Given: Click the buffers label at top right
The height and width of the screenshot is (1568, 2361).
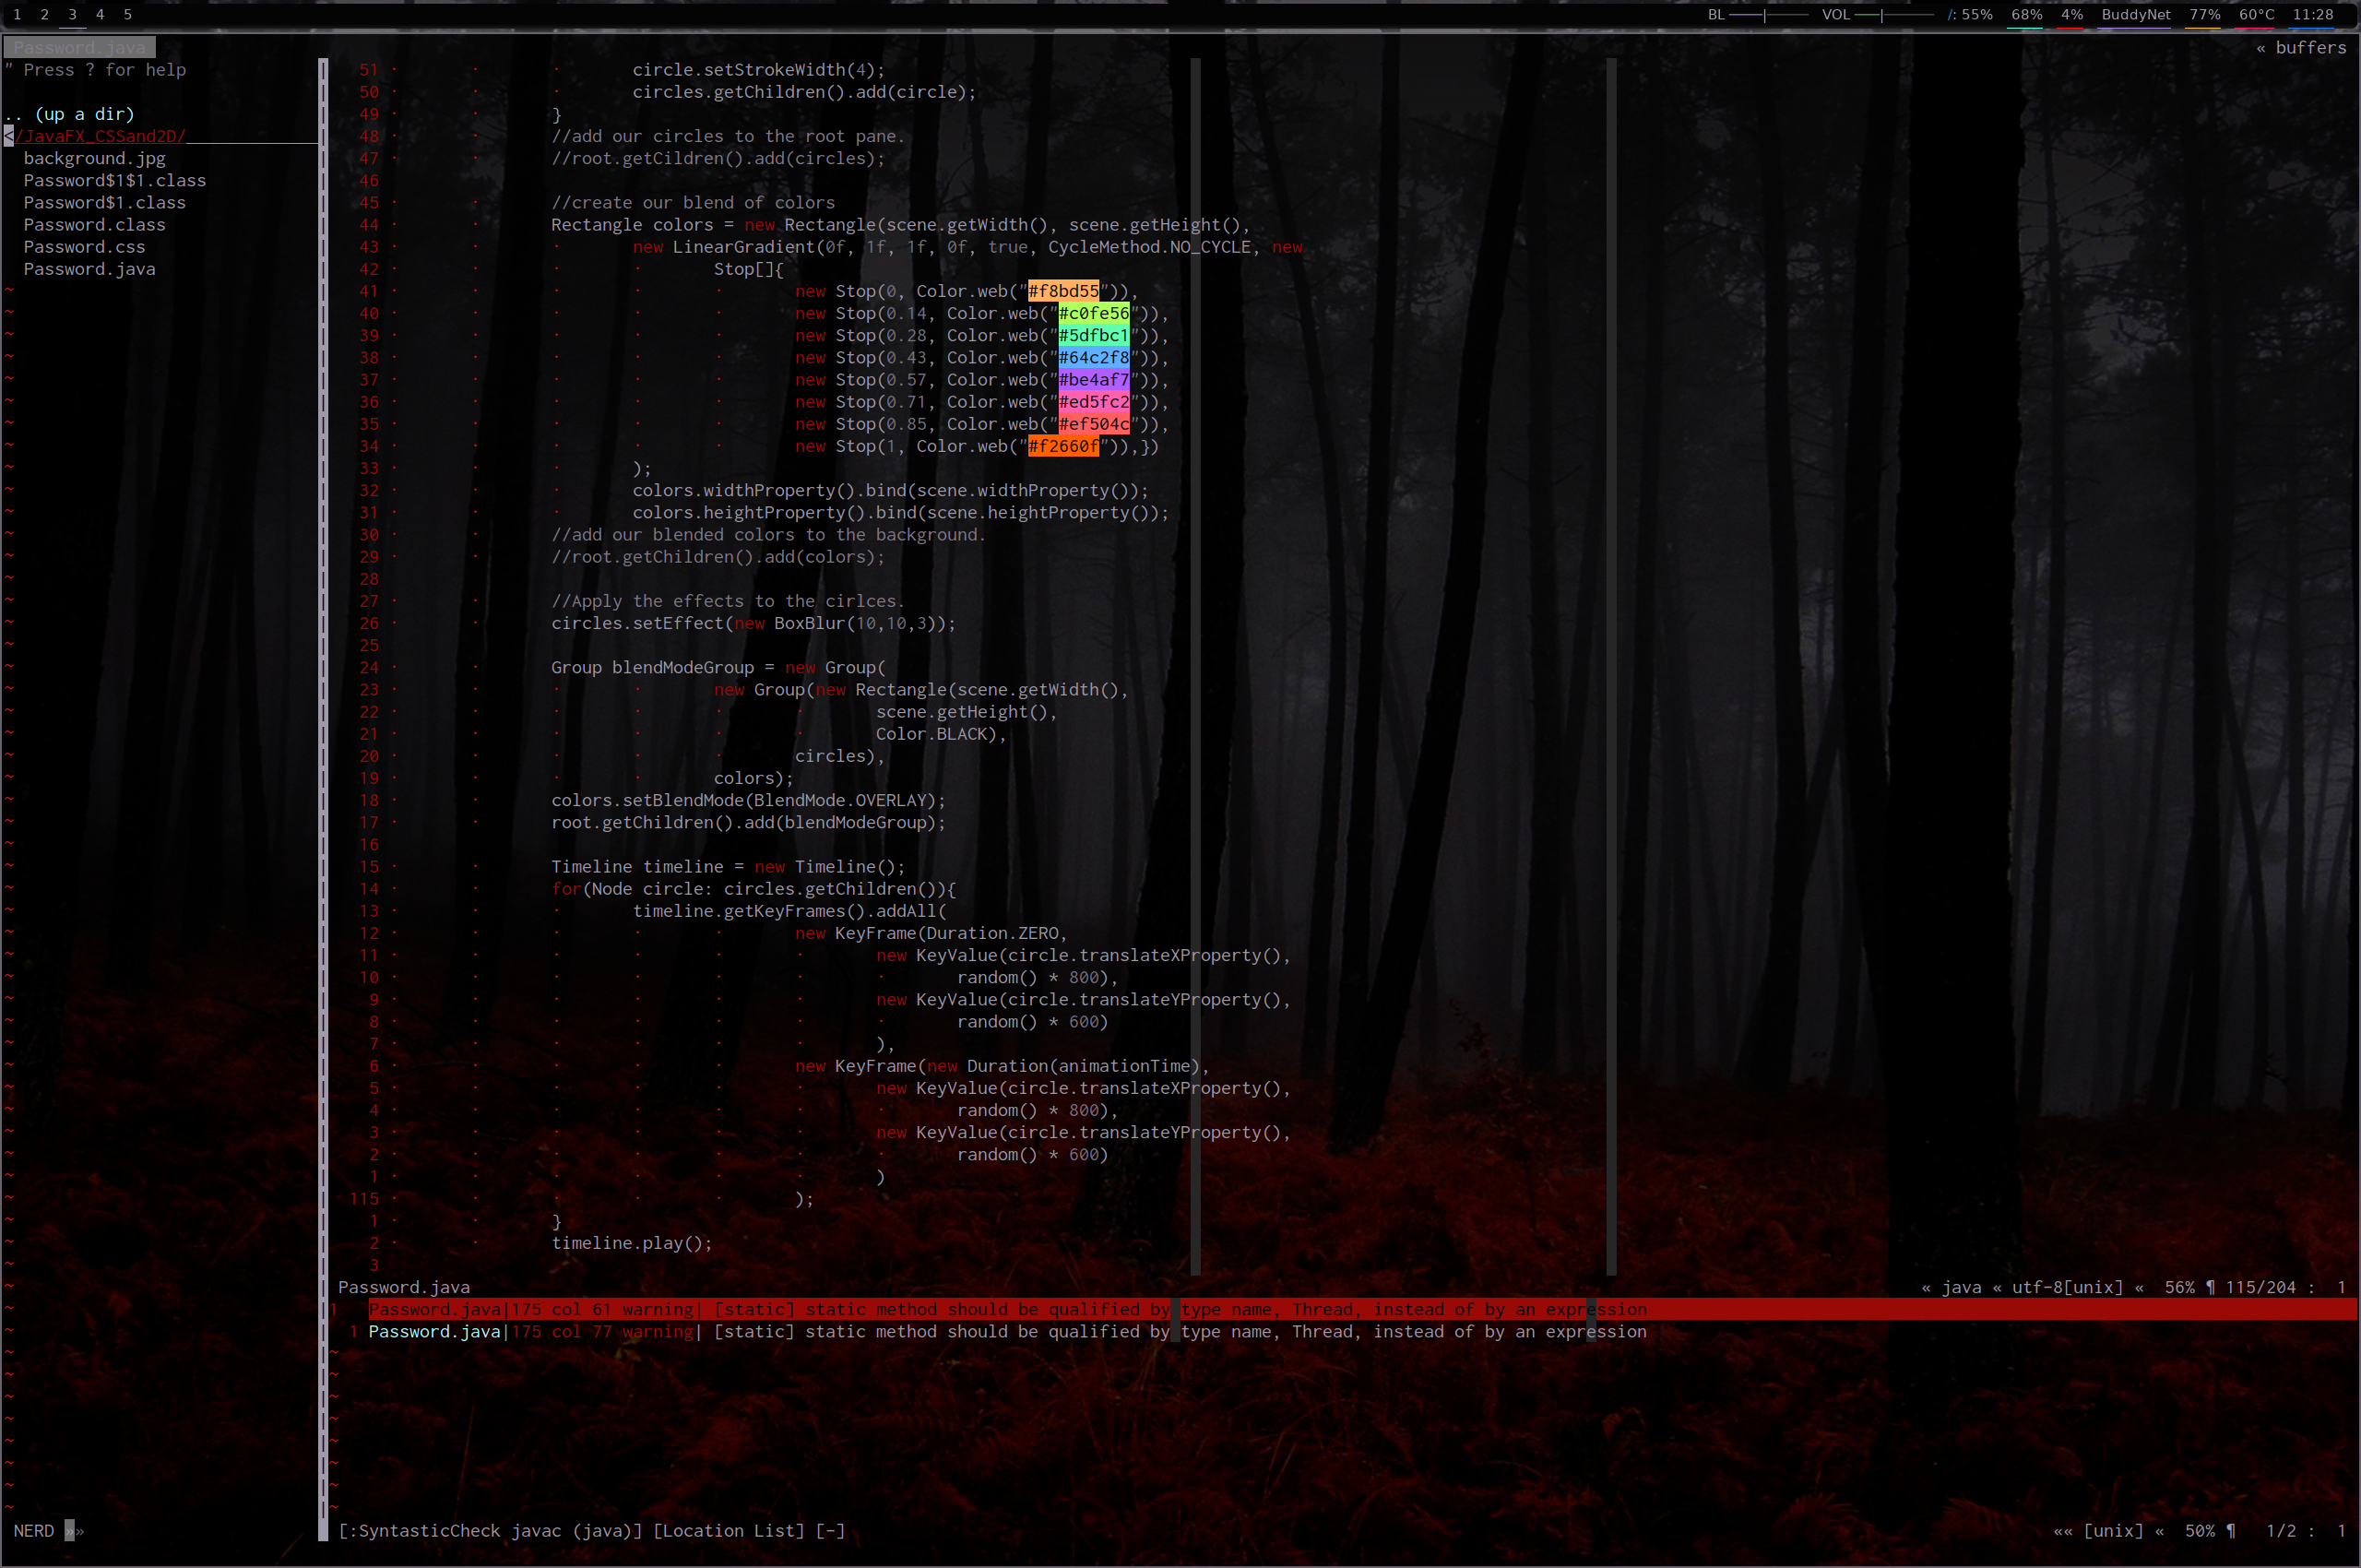Looking at the screenshot, I should 2309,47.
